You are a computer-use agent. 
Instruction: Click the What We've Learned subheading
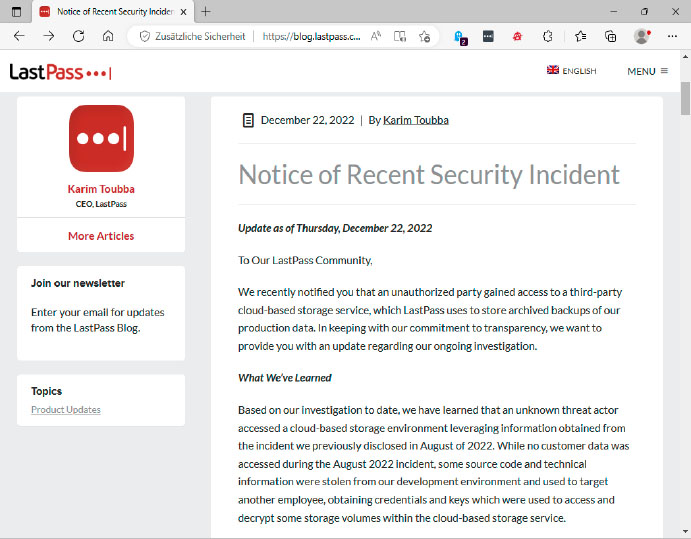click(x=285, y=378)
